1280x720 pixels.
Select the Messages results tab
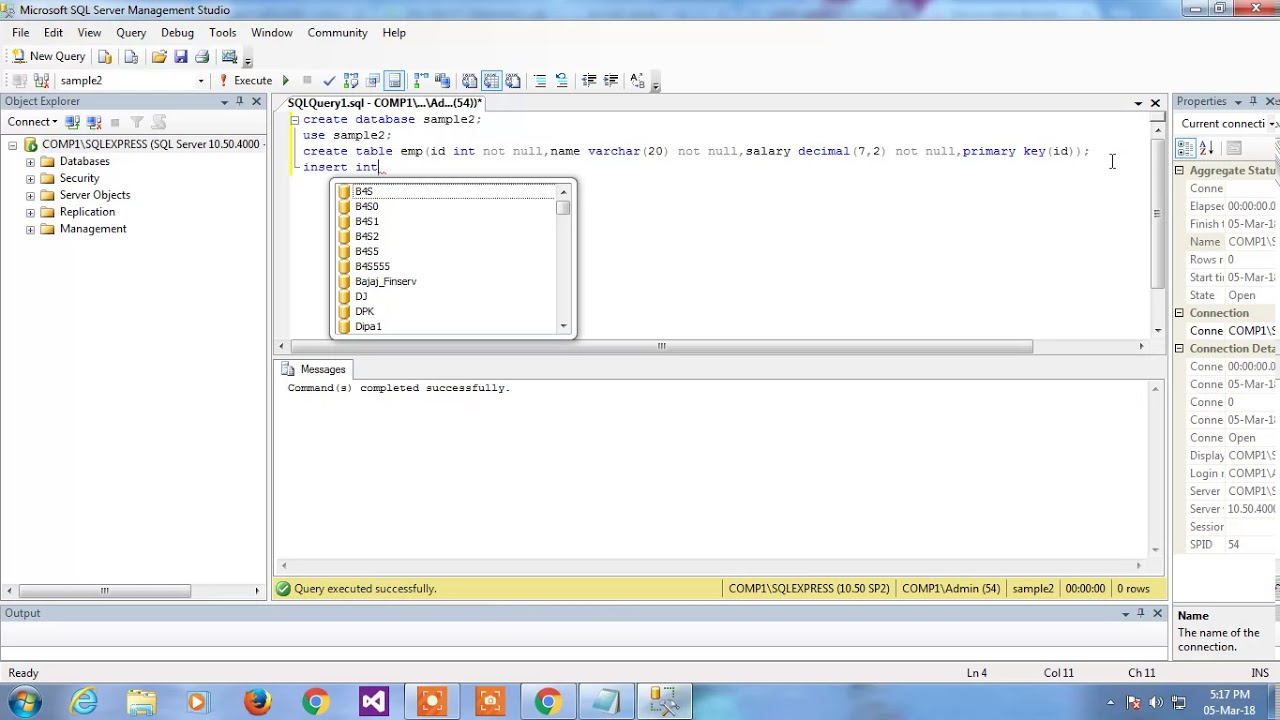(313, 369)
